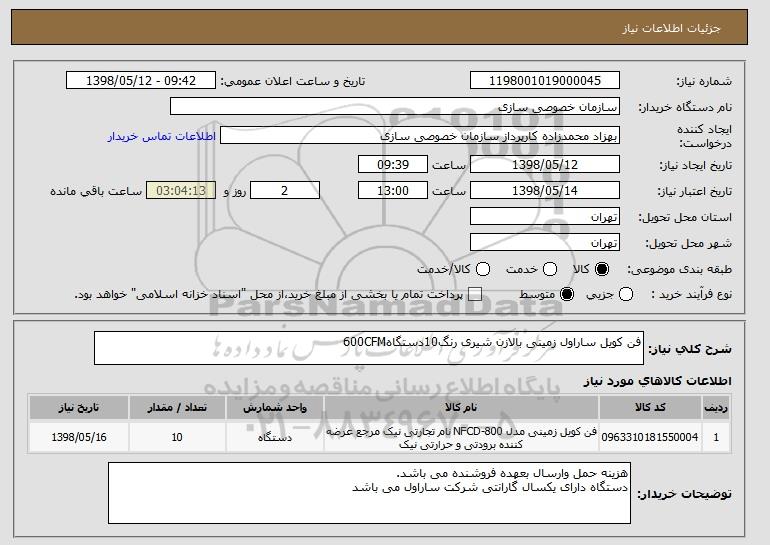The height and width of the screenshot is (545, 770).
Task: Click the ساعت باقی مانده label
Action: pyautogui.click(x=96, y=191)
